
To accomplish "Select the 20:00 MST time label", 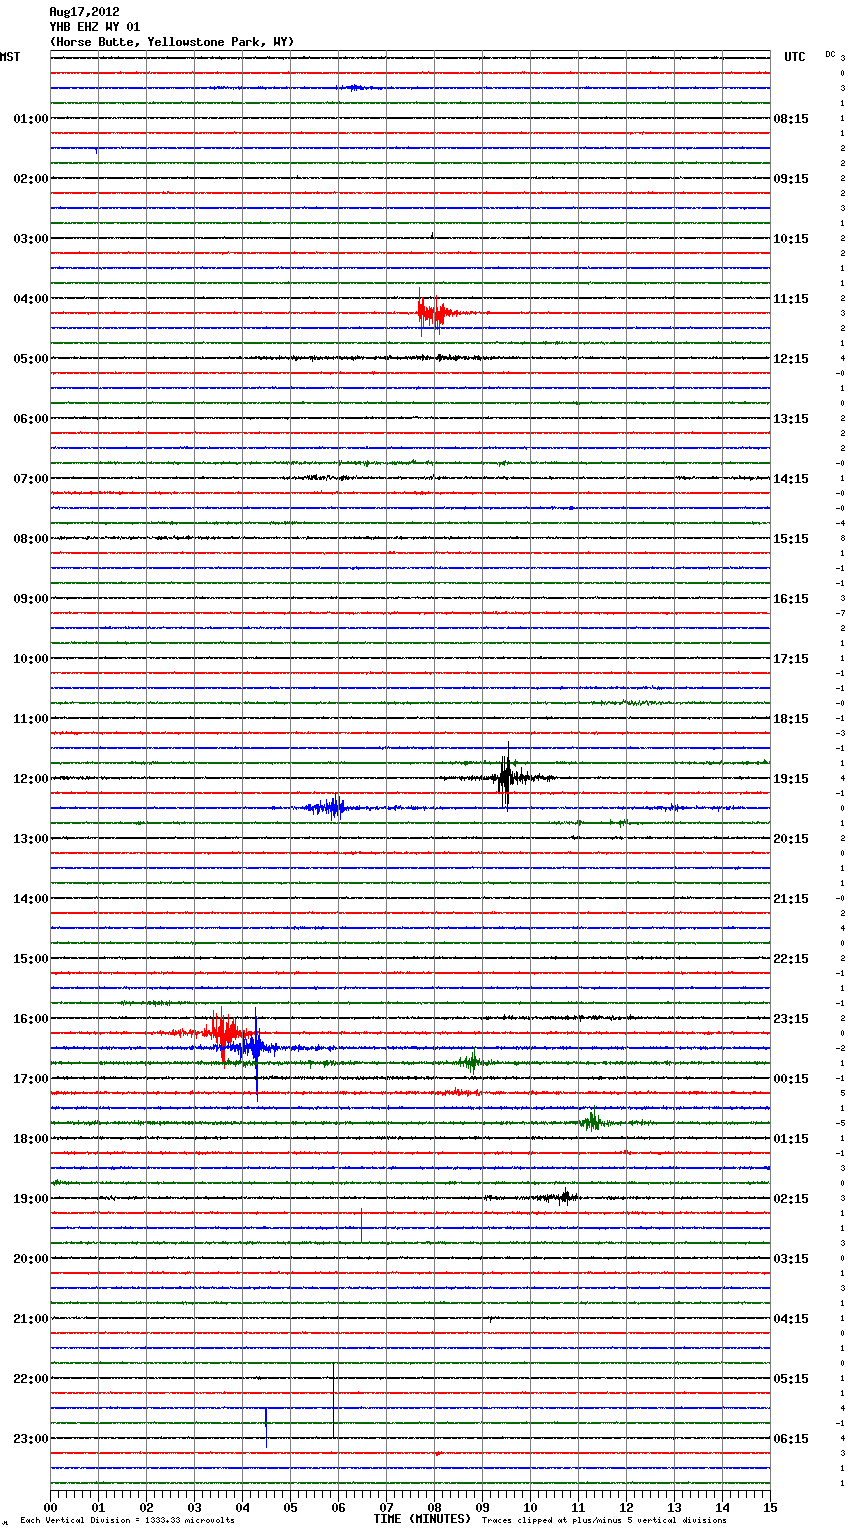I will point(31,1259).
